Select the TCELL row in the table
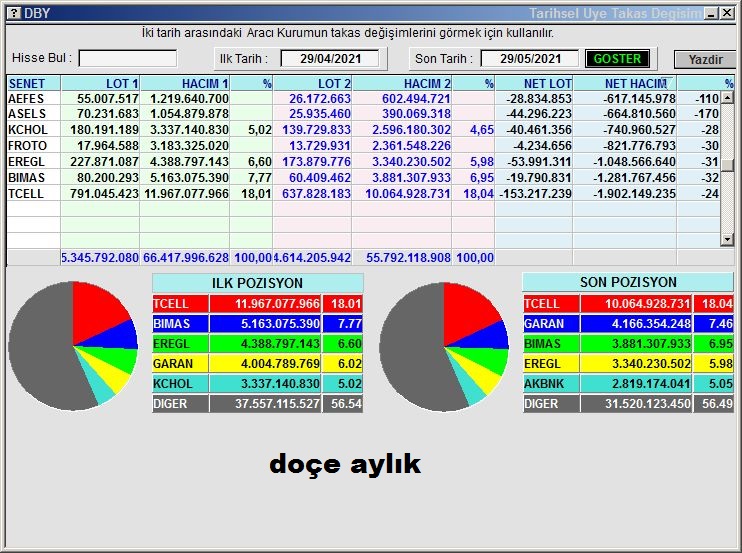 (363, 194)
